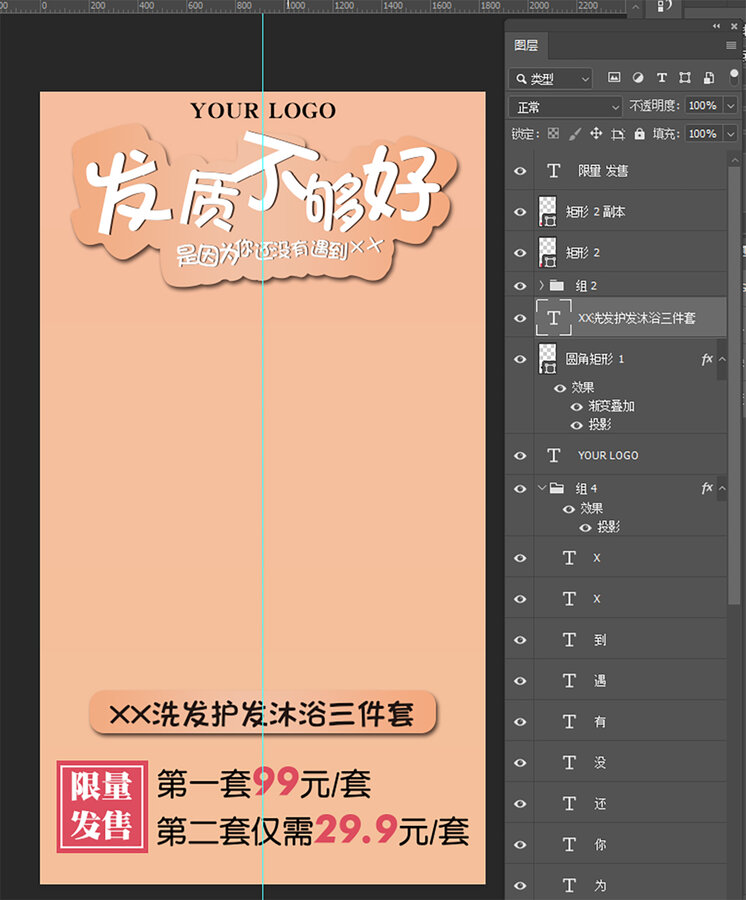Screen dimensions: 746x900
Task: Collapse the Layers panel with double arrows
Action: [x=716, y=26]
